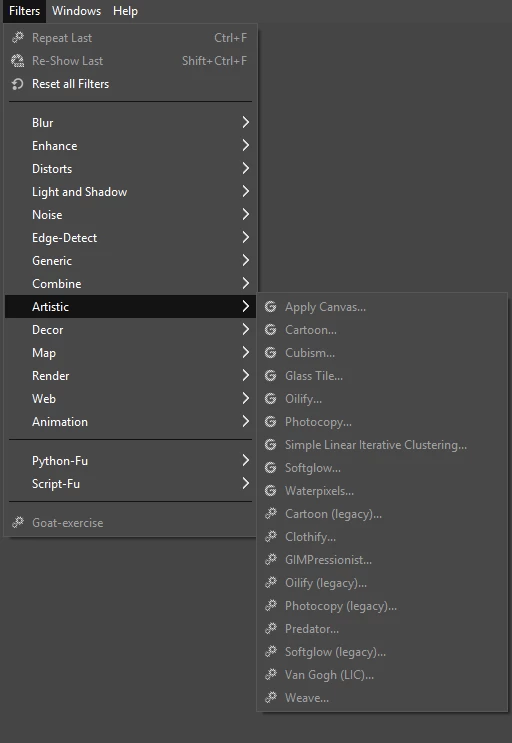Click the Reset all Filters icon

pyautogui.click(x=18, y=84)
